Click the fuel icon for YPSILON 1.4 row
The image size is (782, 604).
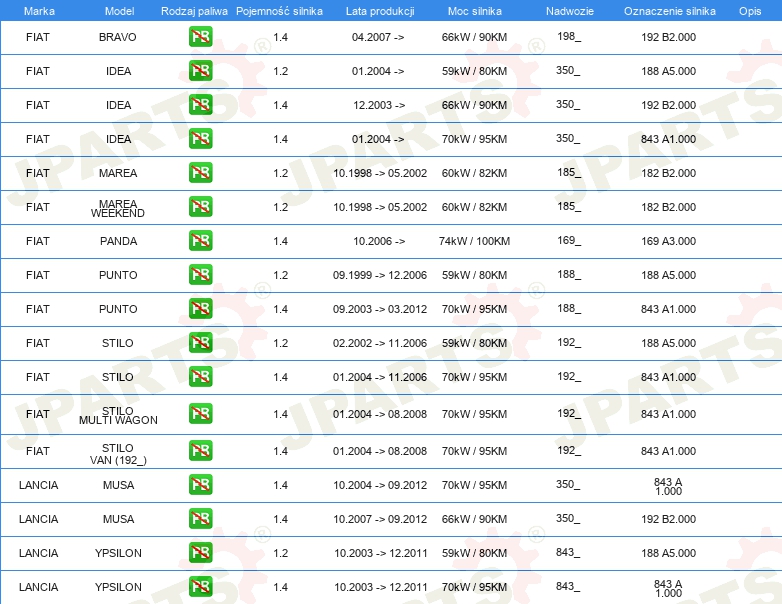200,586
